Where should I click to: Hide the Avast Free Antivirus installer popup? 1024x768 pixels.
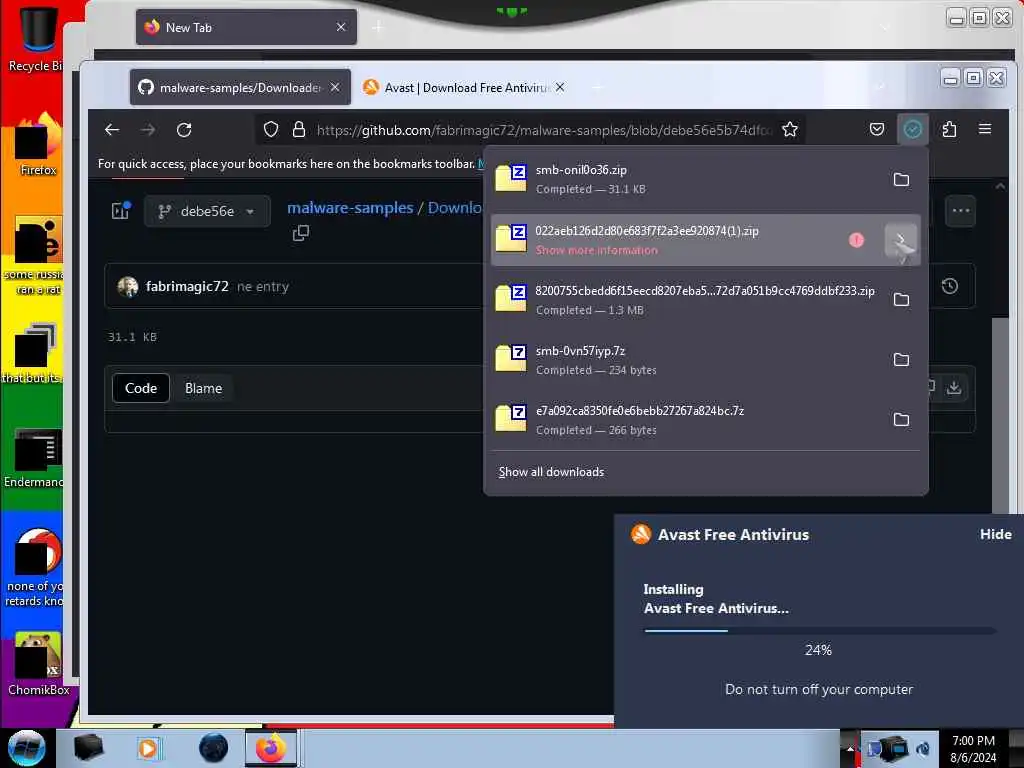point(995,534)
